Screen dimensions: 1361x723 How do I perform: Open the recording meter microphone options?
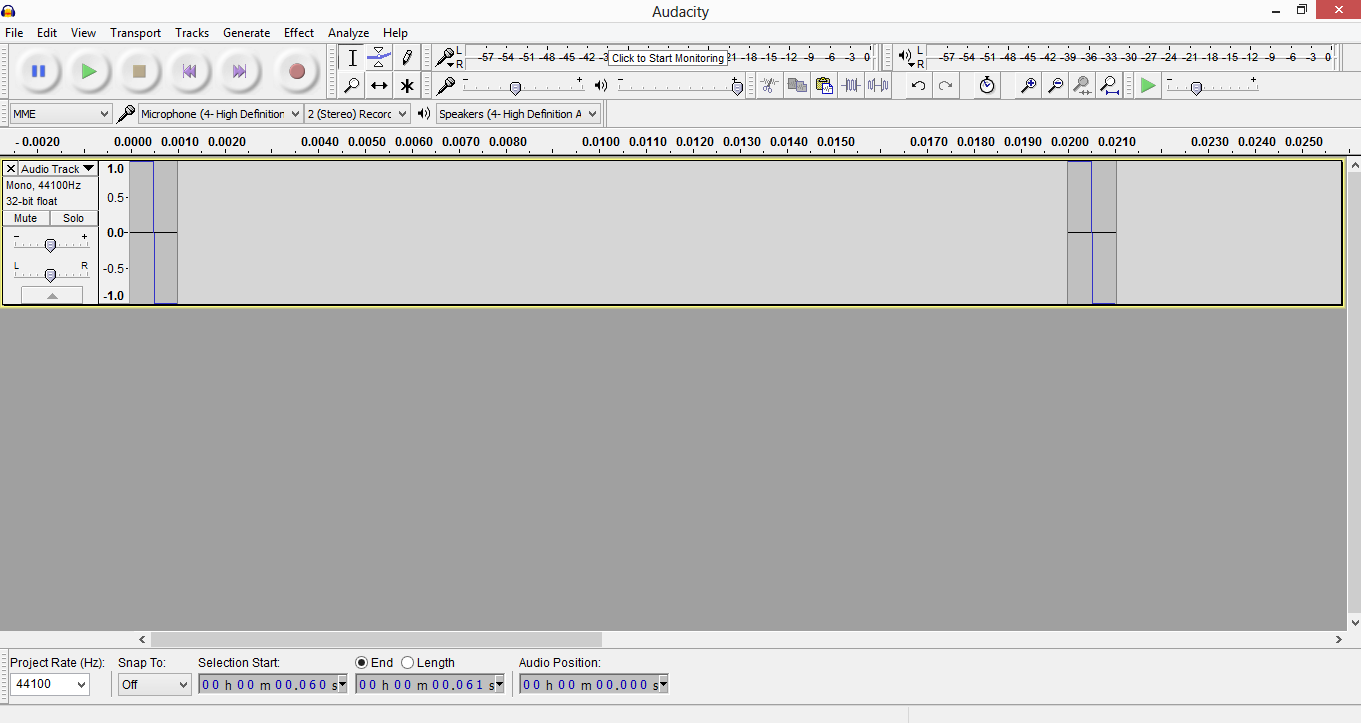click(x=447, y=58)
